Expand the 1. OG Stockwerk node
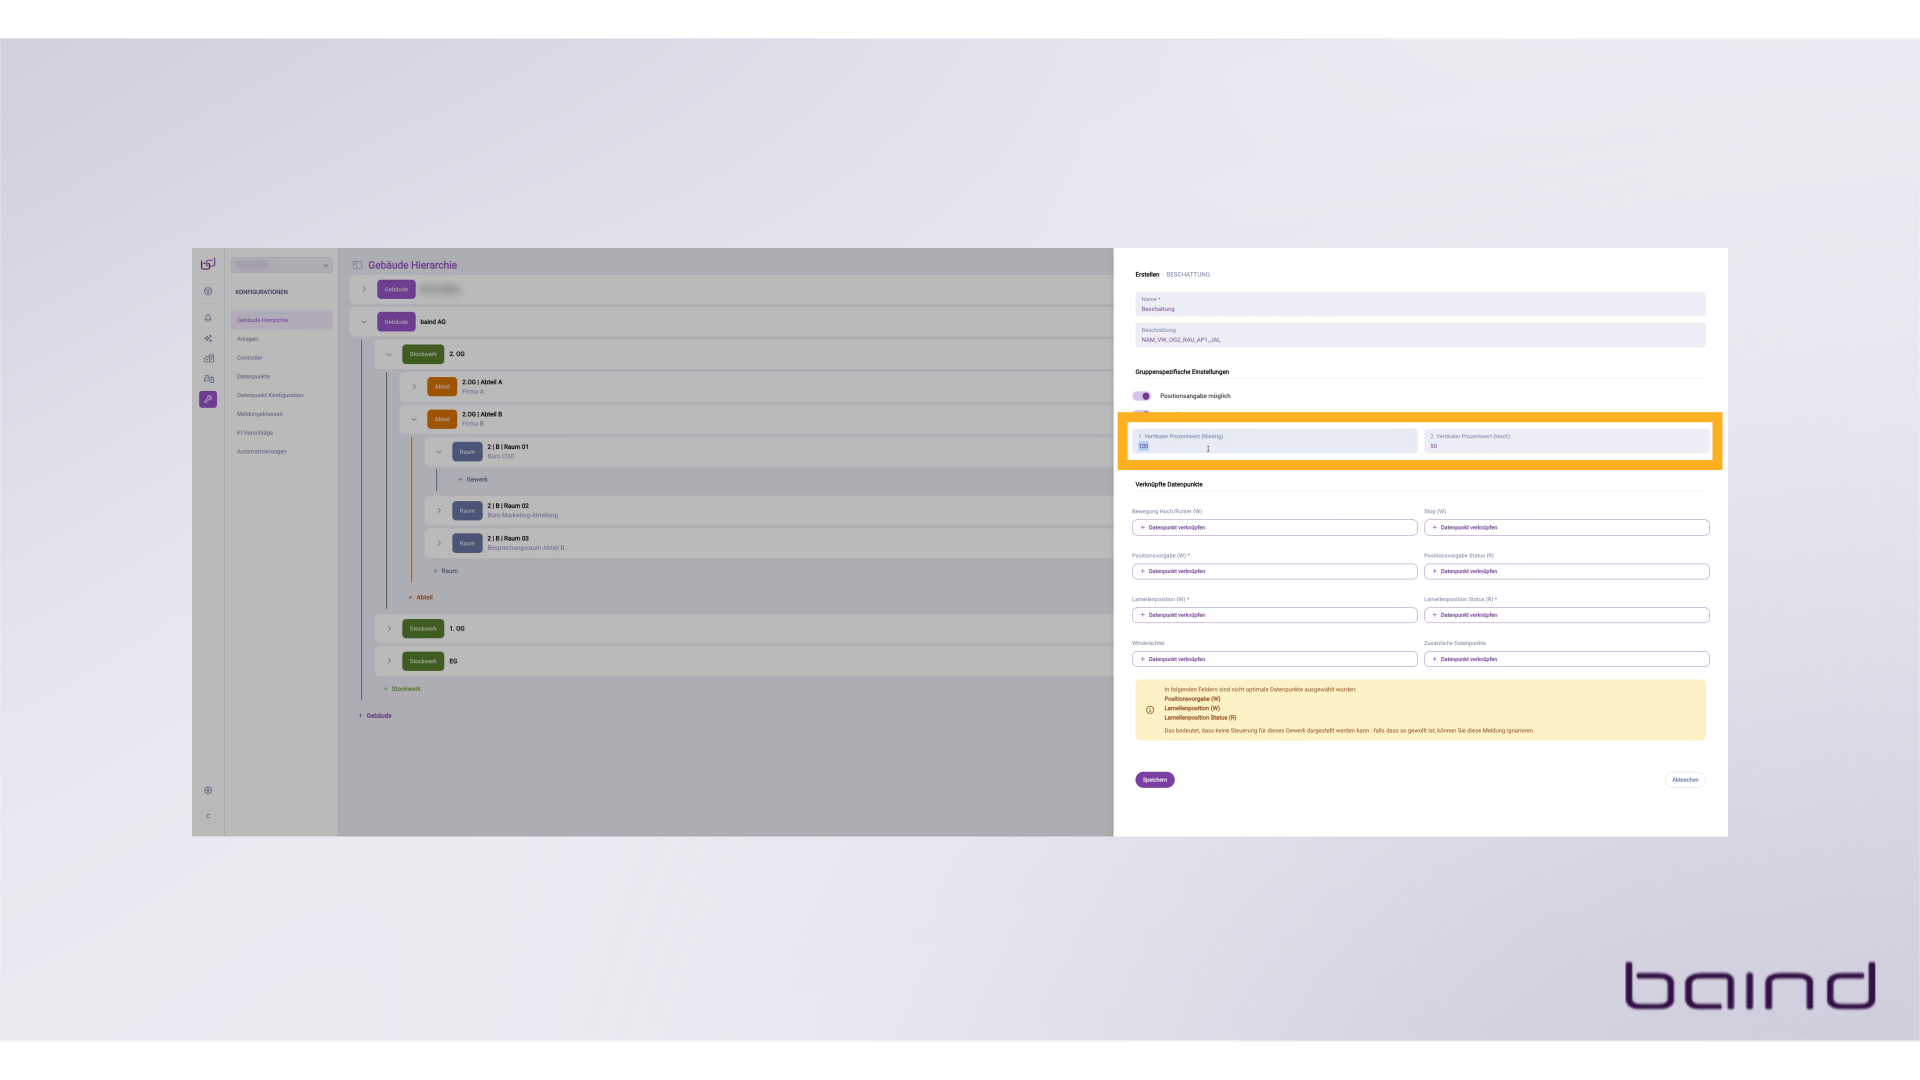Screen dimensions: 1920x1080 tap(389, 629)
